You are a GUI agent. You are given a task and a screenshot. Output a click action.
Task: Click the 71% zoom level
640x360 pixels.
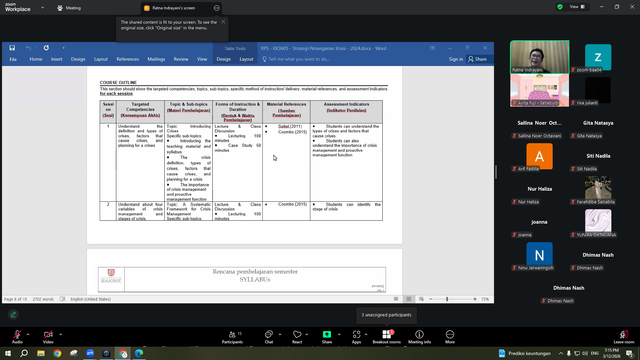coord(485,299)
